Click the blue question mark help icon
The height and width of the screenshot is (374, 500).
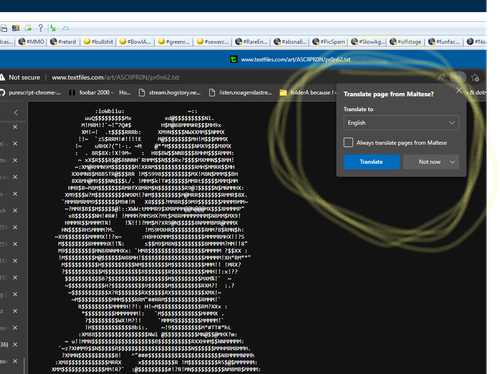(x=41, y=28)
